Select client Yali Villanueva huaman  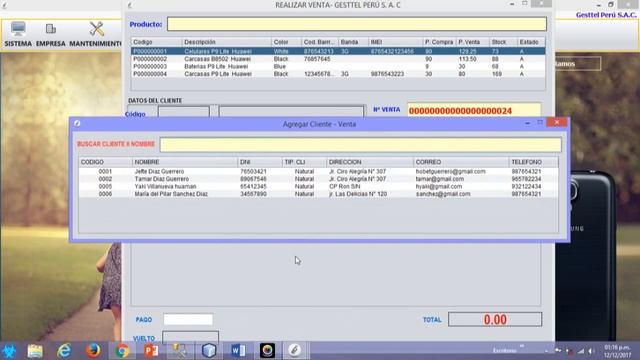[318, 186]
